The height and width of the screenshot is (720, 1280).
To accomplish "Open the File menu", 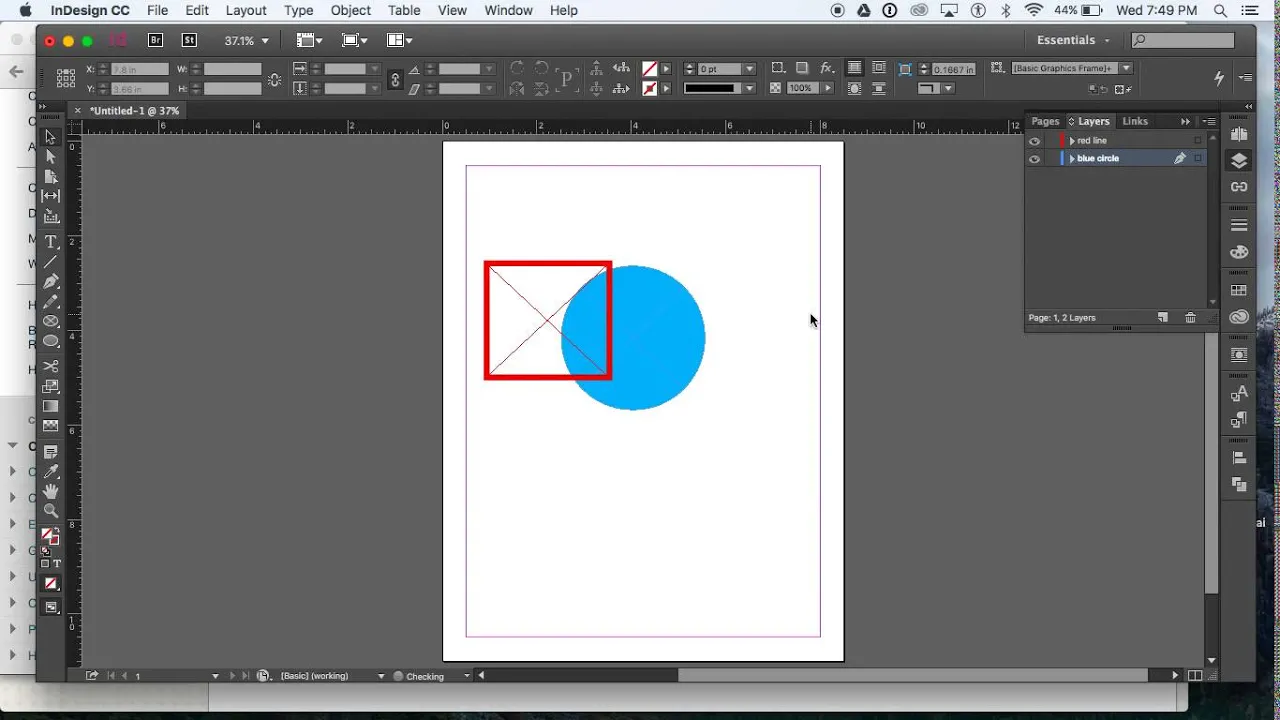I will (x=157, y=10).
